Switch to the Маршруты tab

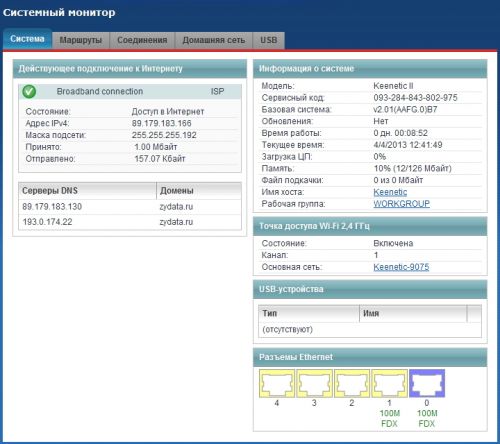(81, 40)
